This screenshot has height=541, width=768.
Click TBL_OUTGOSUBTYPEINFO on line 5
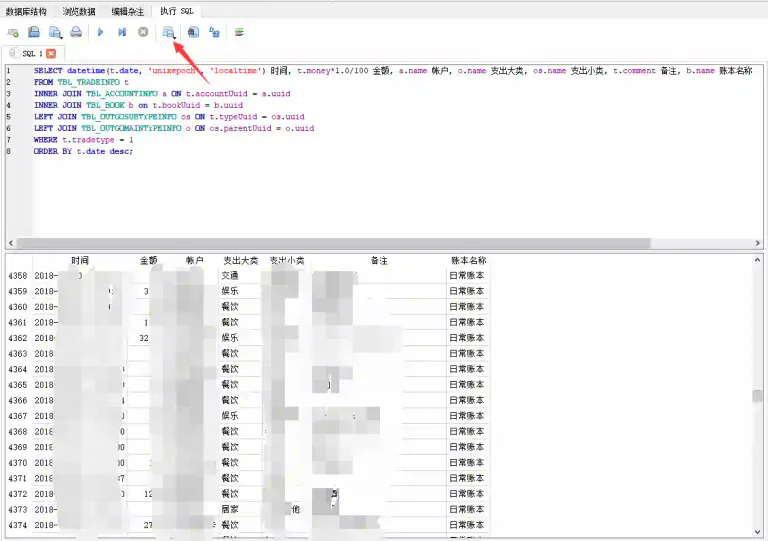click(129, 117)
